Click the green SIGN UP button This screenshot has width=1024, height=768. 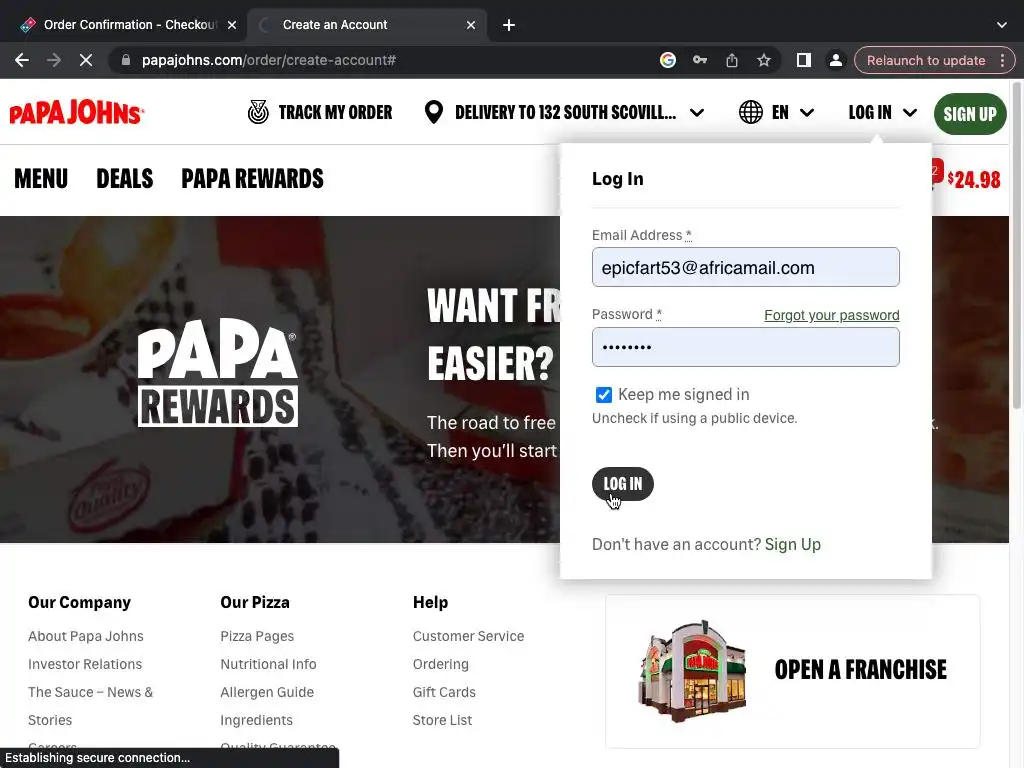pyautogui.click(x=970, y=114)
